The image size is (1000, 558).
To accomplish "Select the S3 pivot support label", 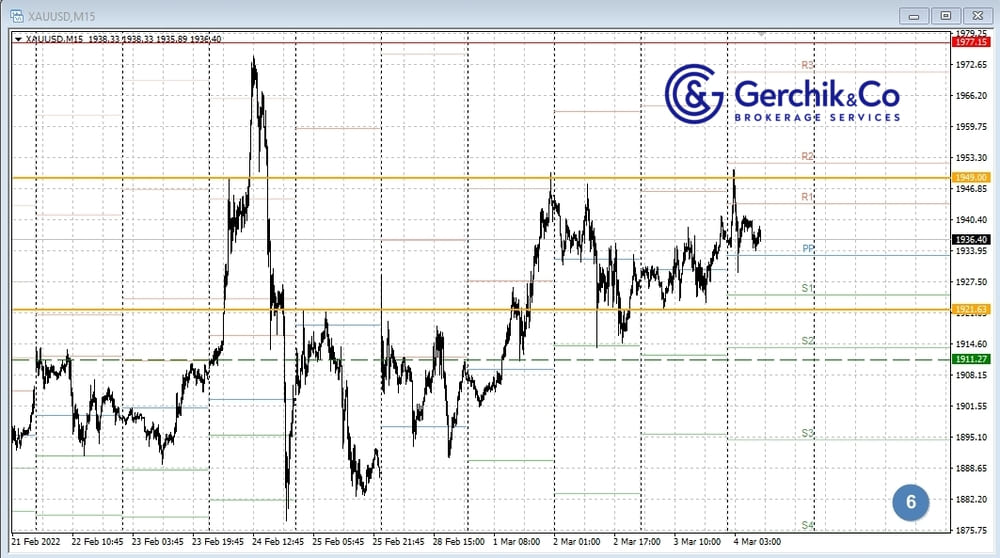I will [x=808, y=433].
